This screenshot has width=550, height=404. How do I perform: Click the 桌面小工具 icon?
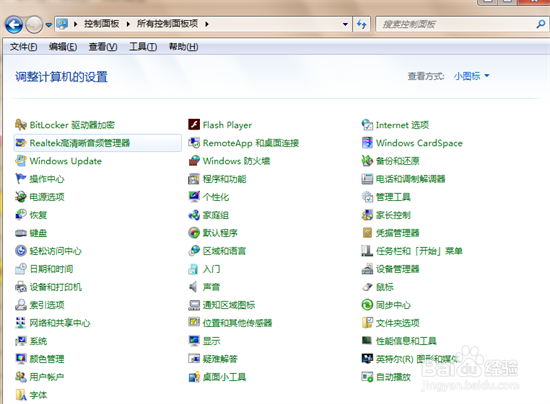click(194, 377)
